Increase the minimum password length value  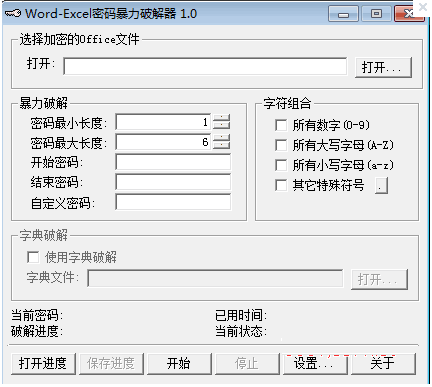click(x=222, y=118)
